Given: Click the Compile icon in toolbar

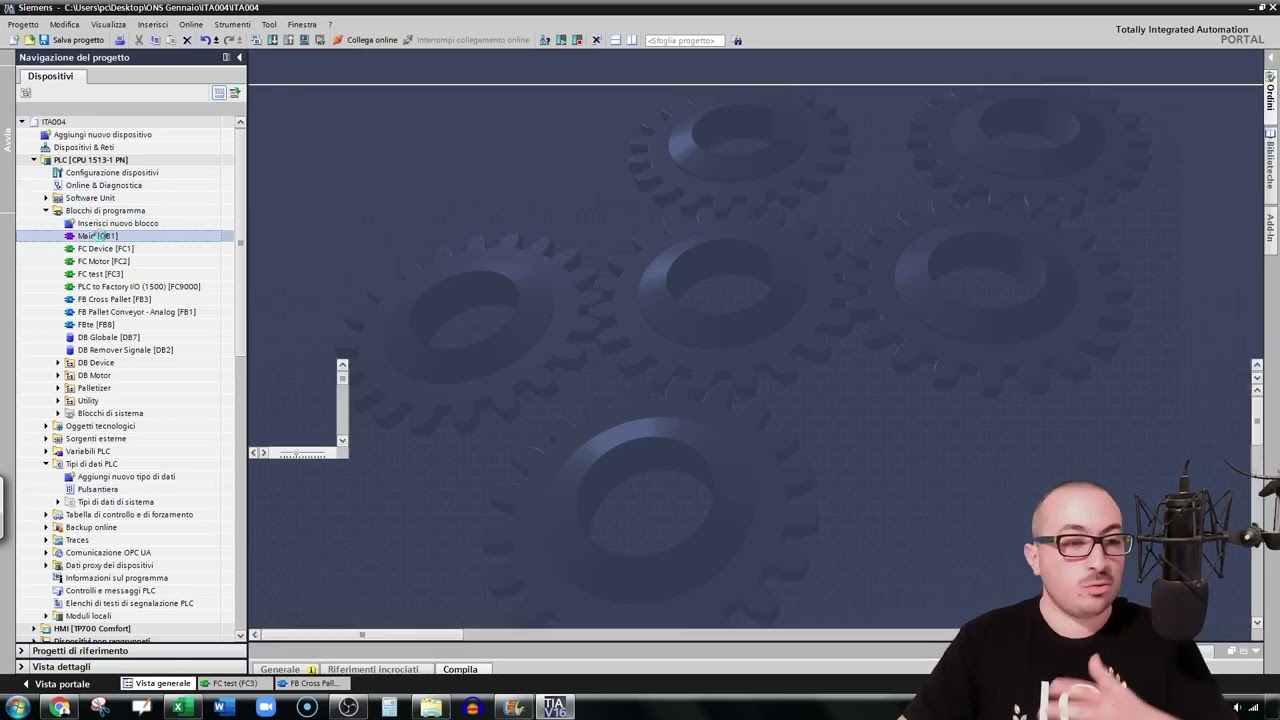Looking at the screenshot, I should [256, 40].
